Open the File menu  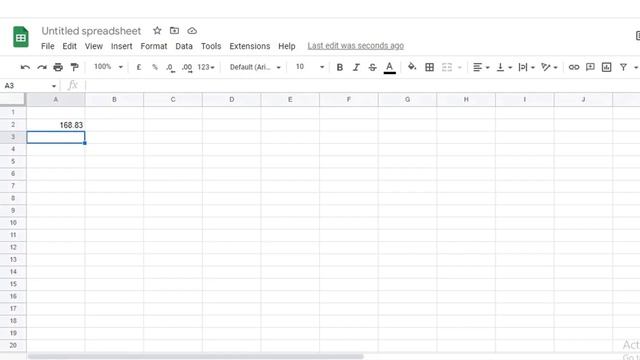(48, 46)
